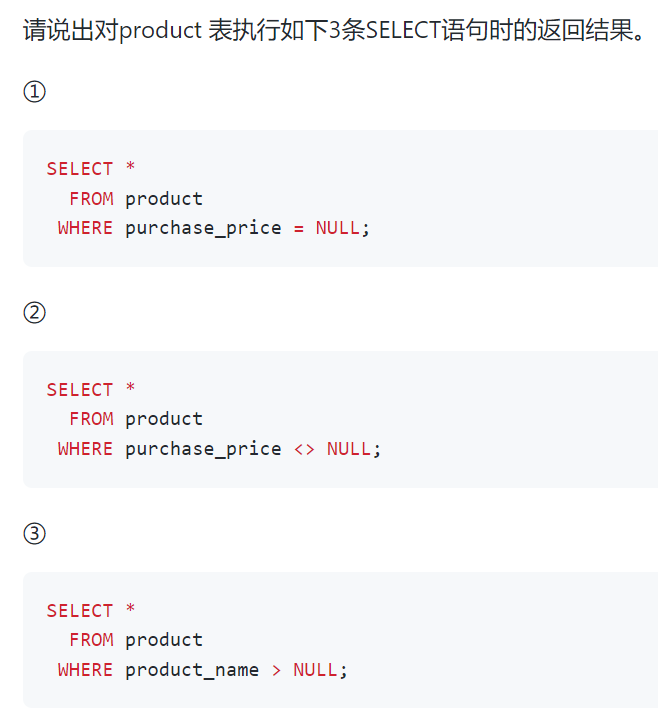Screen dimensions: 658x718
Task: Click the greater-than operator in third query
Action: (x=276, y=670)
